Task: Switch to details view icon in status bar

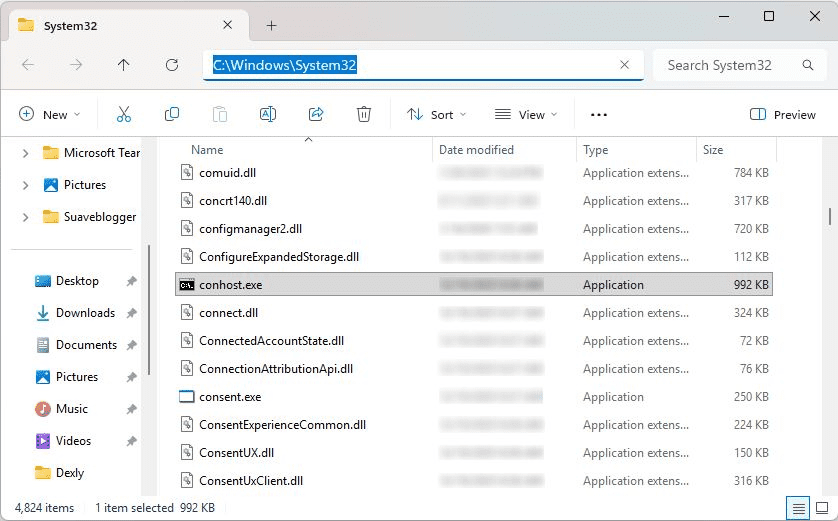Action: (798, 508)
